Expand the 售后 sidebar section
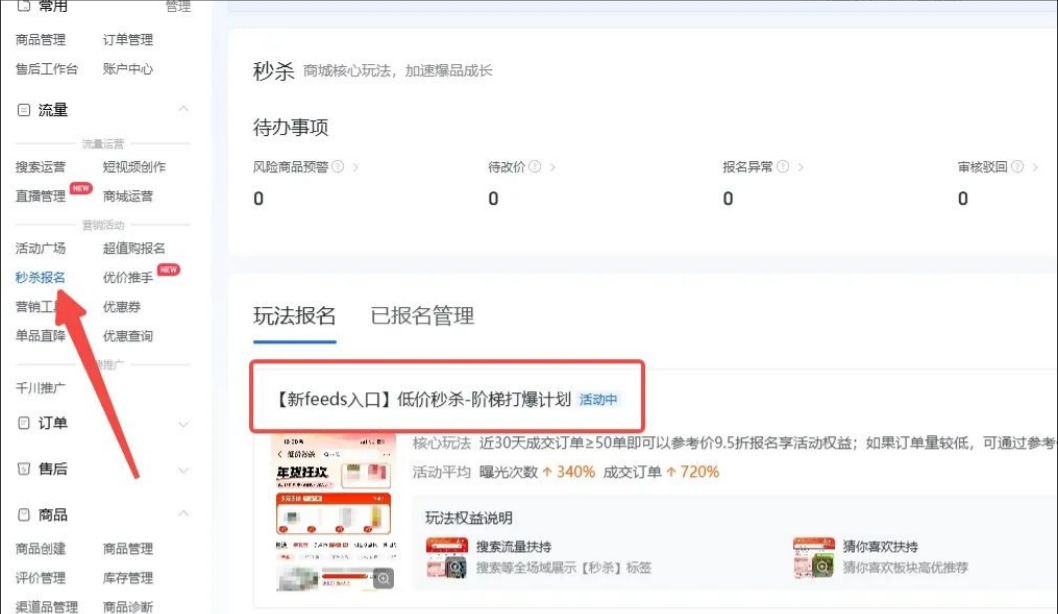The image size is (1058, 614). 183,470
